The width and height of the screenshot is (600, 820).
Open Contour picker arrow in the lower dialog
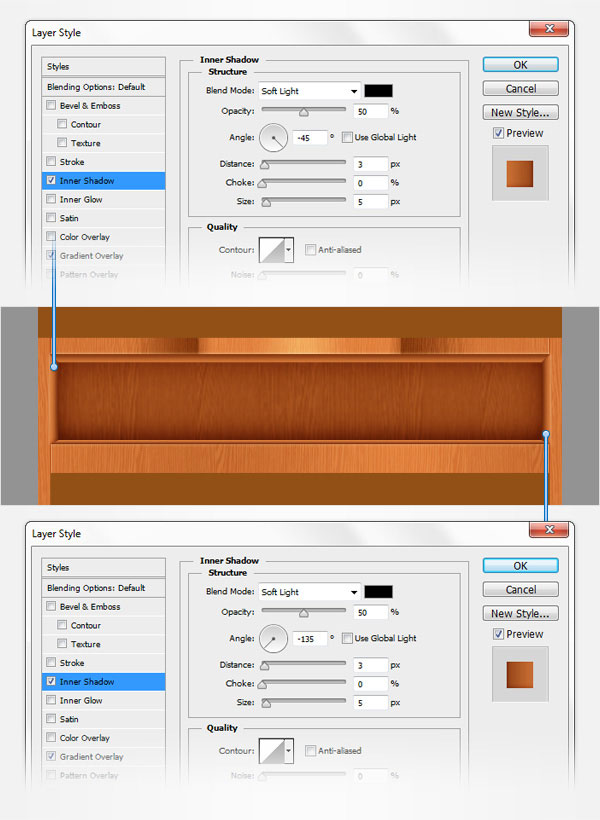[288, 751]
